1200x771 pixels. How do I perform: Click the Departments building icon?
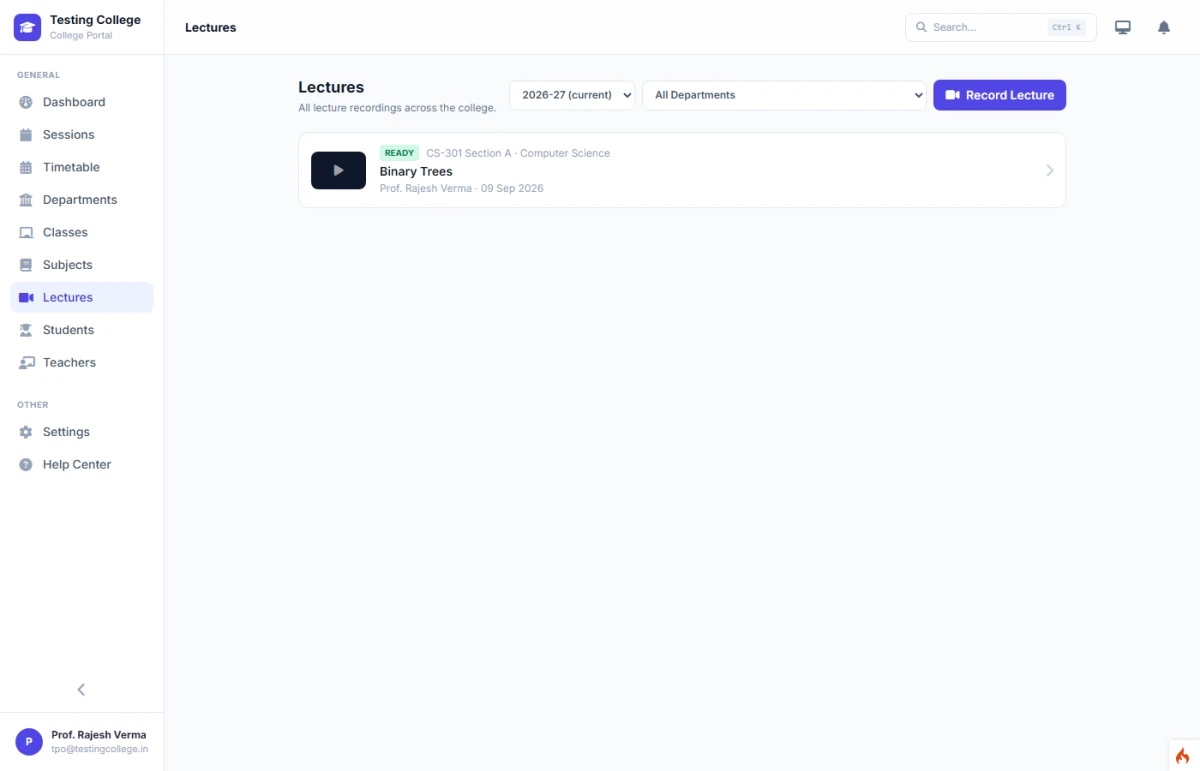(26, 200)
